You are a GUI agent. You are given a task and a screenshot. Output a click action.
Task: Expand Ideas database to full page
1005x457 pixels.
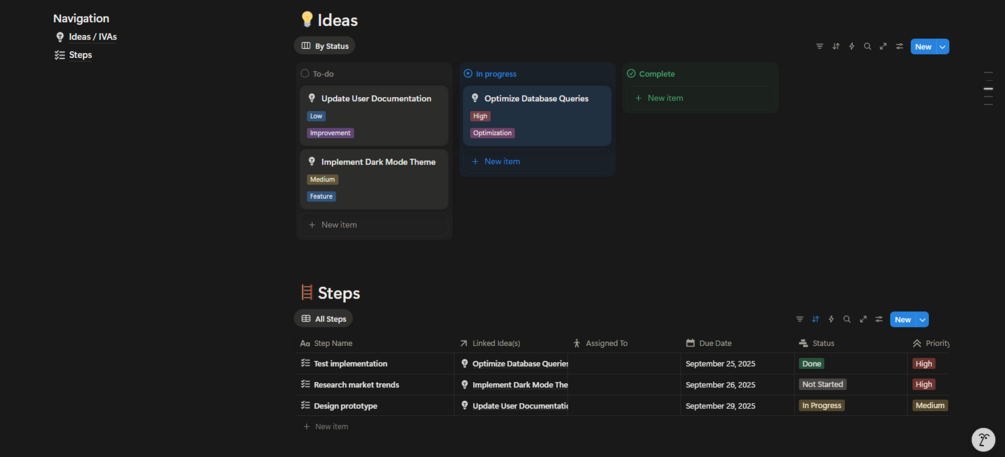point(883,46)
